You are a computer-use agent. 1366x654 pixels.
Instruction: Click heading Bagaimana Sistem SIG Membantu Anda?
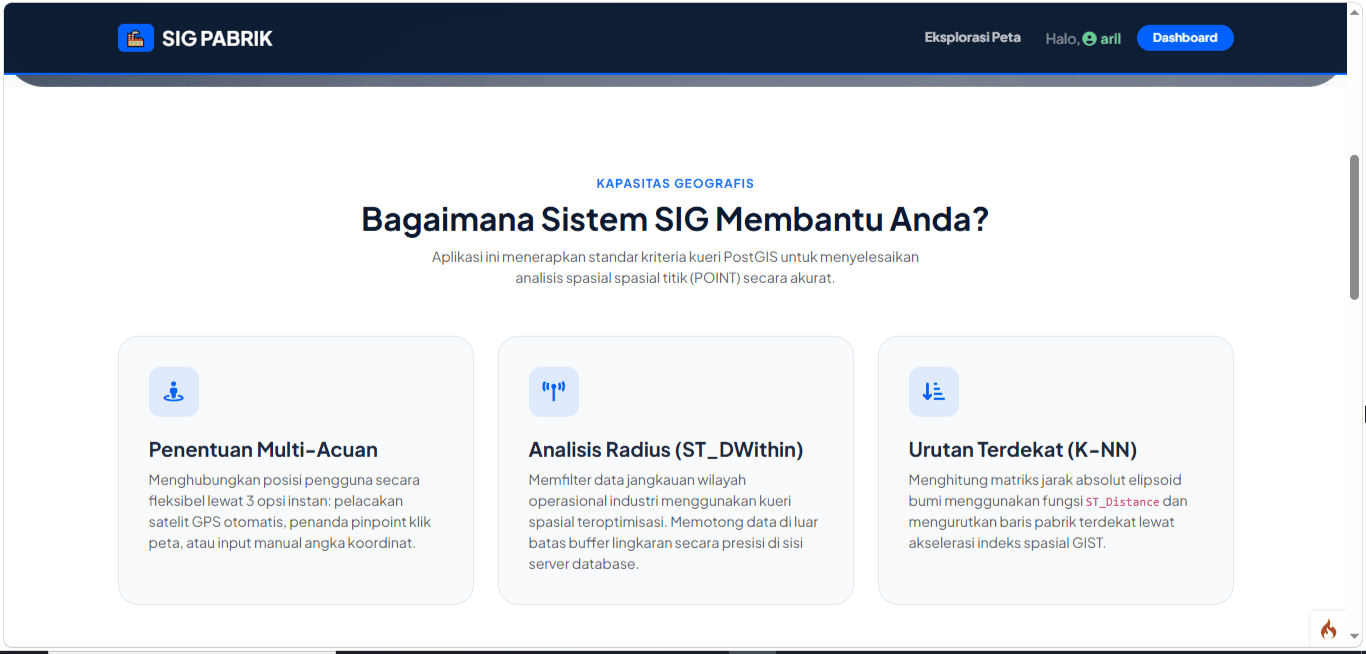point(675,219)
